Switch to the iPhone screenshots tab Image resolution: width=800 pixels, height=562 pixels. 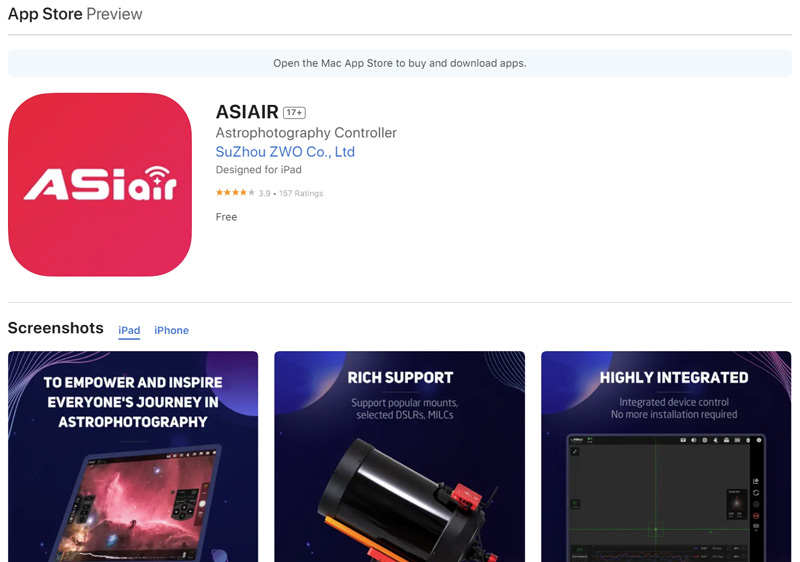coord(171,330)
